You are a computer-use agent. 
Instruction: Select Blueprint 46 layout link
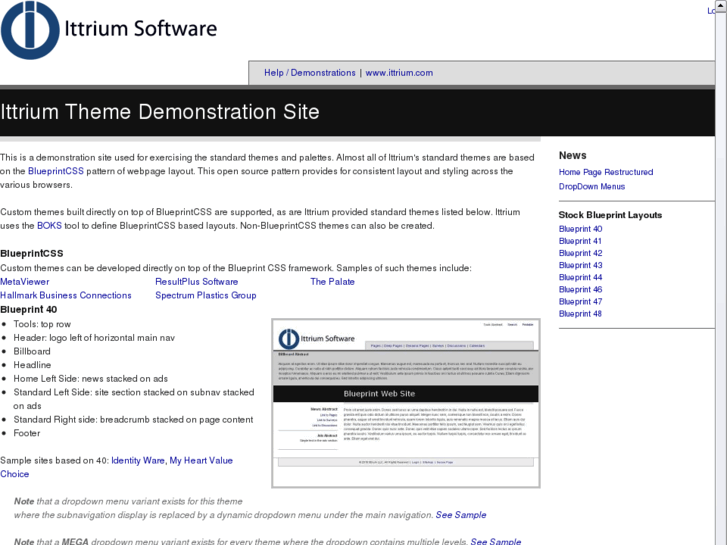[x=580, y=289]
